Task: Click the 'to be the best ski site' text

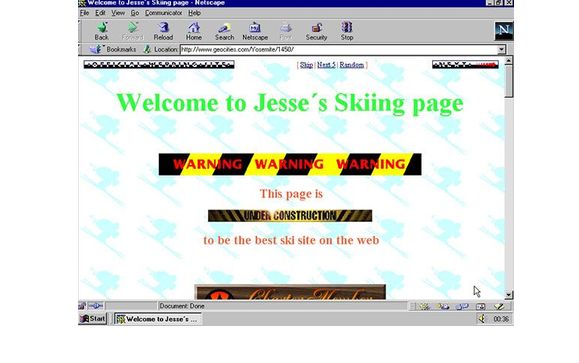Action: point(291,240)
